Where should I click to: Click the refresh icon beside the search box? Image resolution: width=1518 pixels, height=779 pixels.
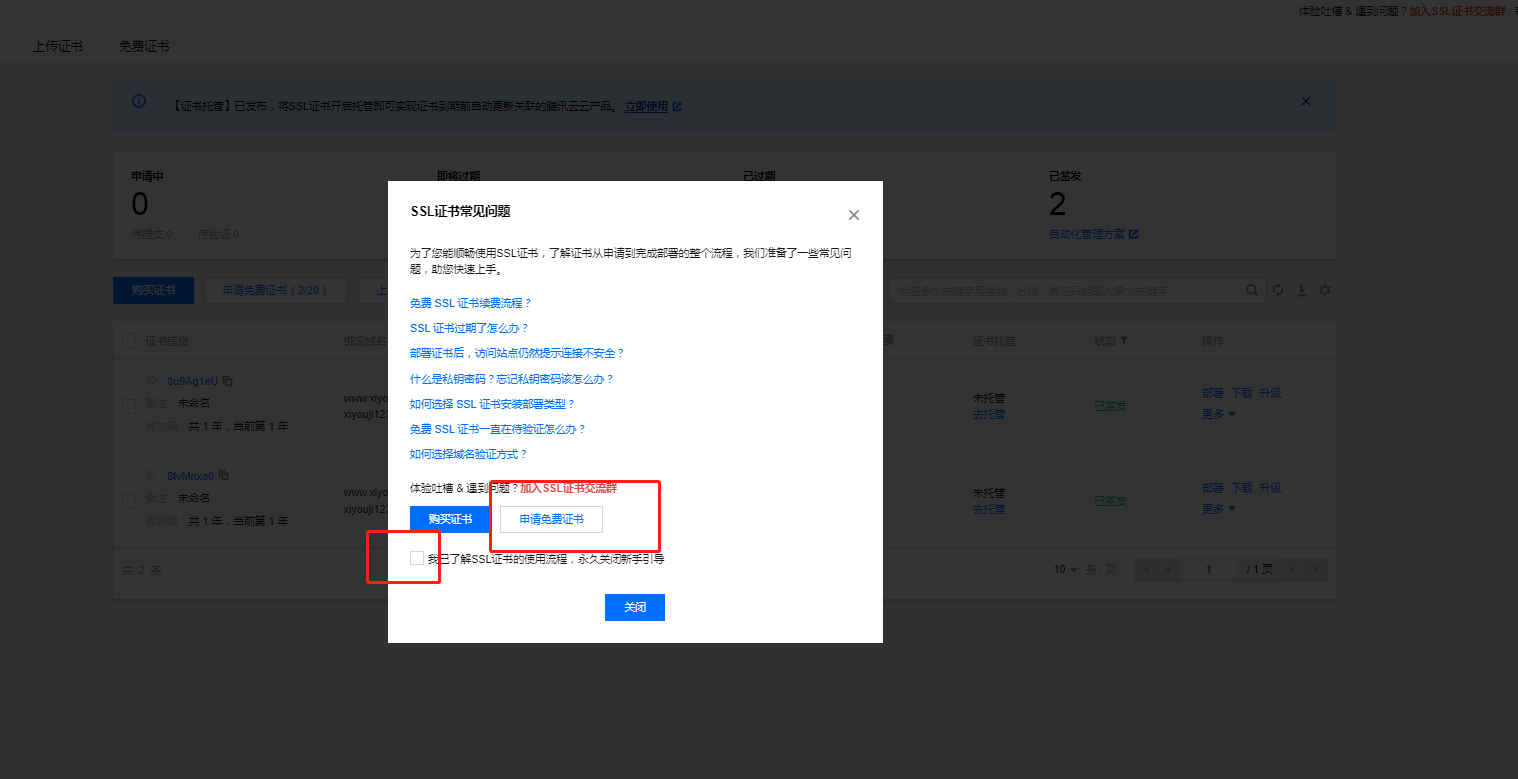coord(1277,291)
